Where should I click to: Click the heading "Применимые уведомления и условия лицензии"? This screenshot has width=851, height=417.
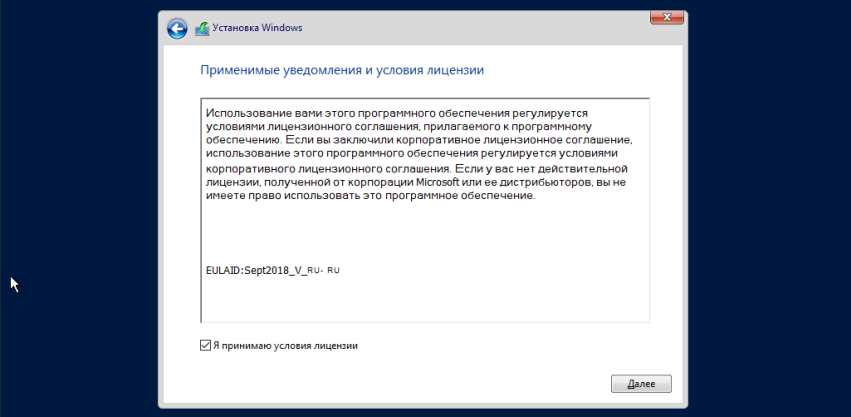342,71
